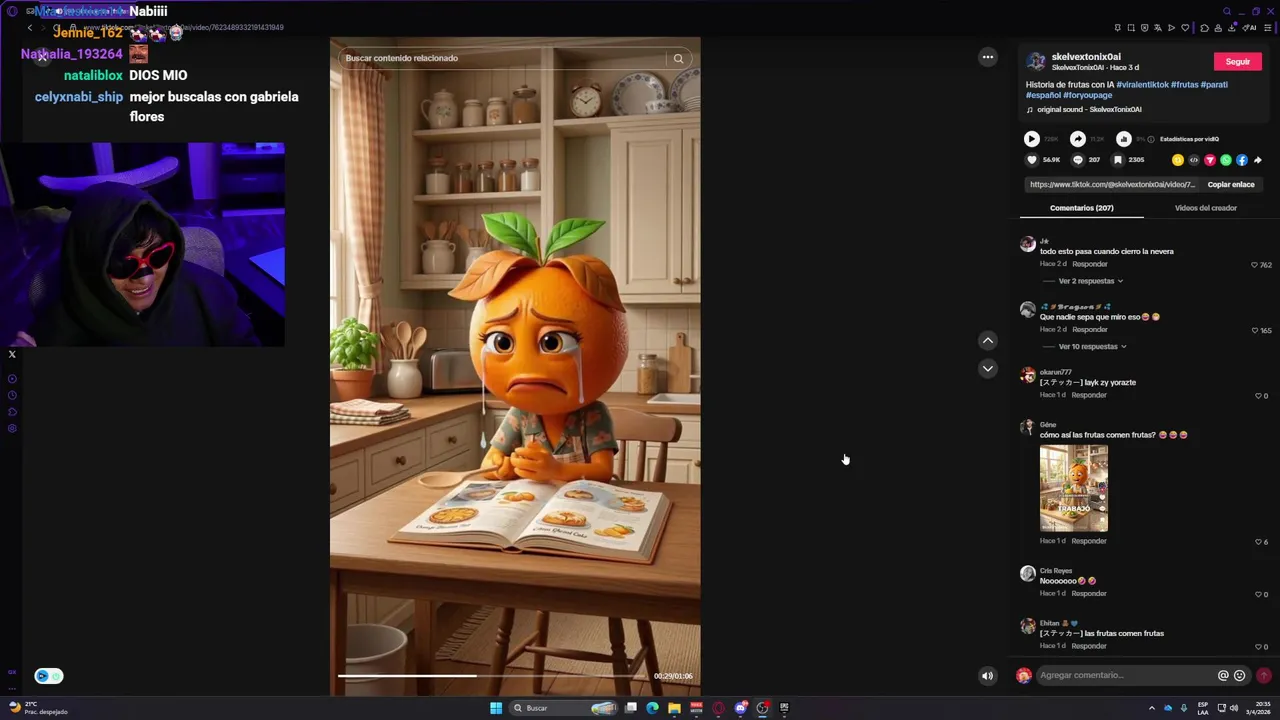Click the search magnifier in related content bar
The width and height of the screenshot is (1280, 720).
click(x=678, y=58)
